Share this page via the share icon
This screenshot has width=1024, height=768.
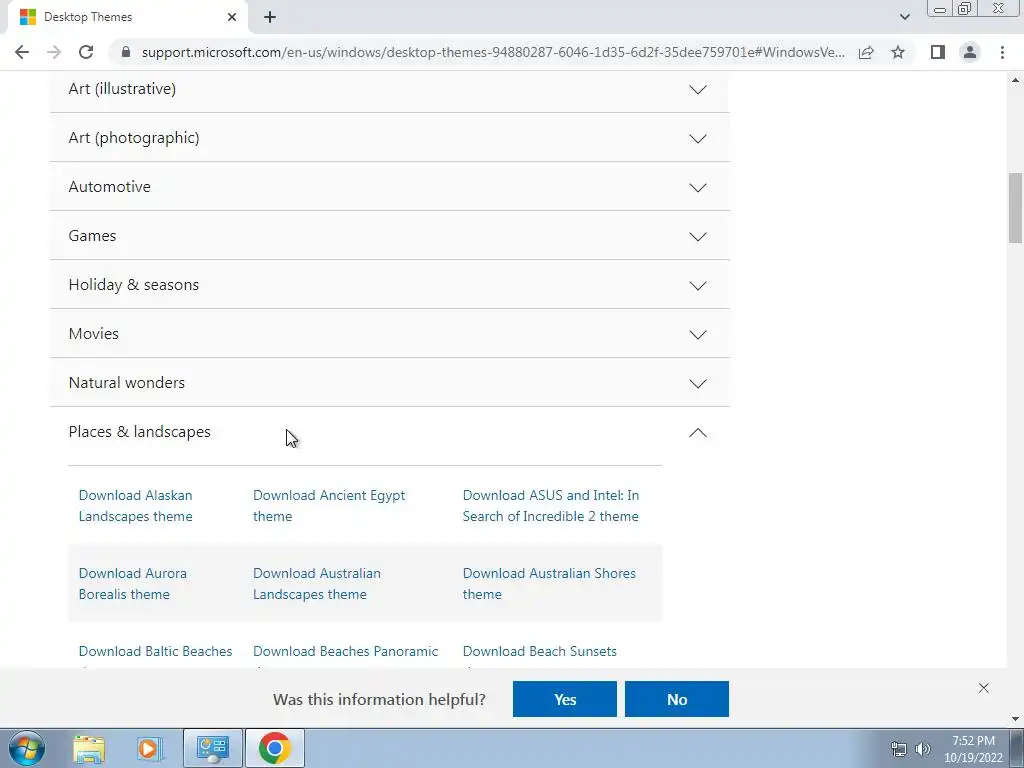click(866, 52)
